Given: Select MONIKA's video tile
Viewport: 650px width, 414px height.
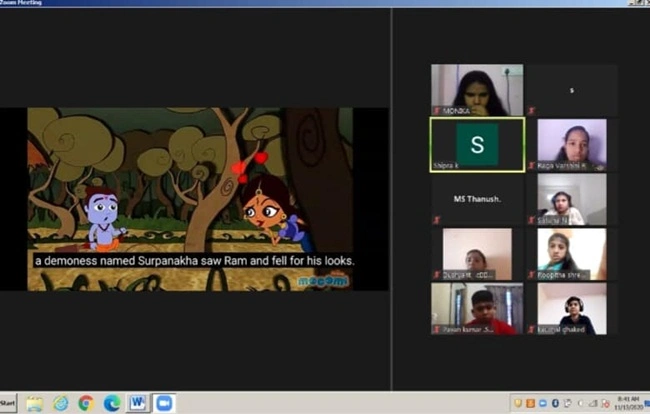Looking at the screenshot, I should (477, 90).
